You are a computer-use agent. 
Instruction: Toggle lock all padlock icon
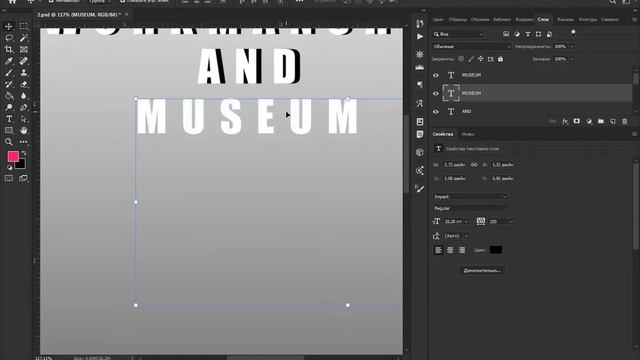click(500, 59)
